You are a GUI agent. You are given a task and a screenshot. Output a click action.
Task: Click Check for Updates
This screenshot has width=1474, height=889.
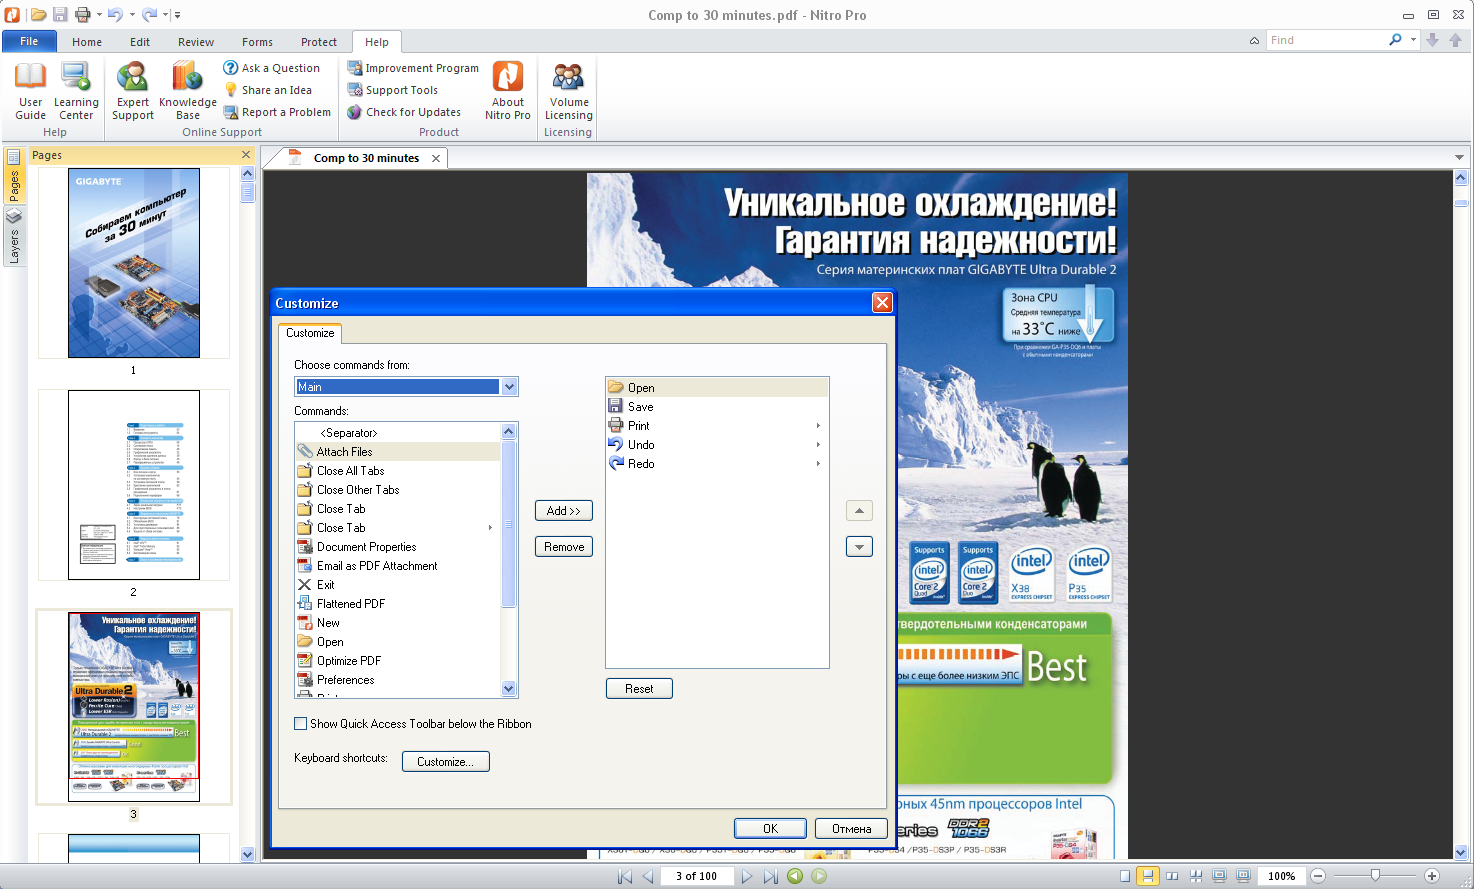[404, 112]
